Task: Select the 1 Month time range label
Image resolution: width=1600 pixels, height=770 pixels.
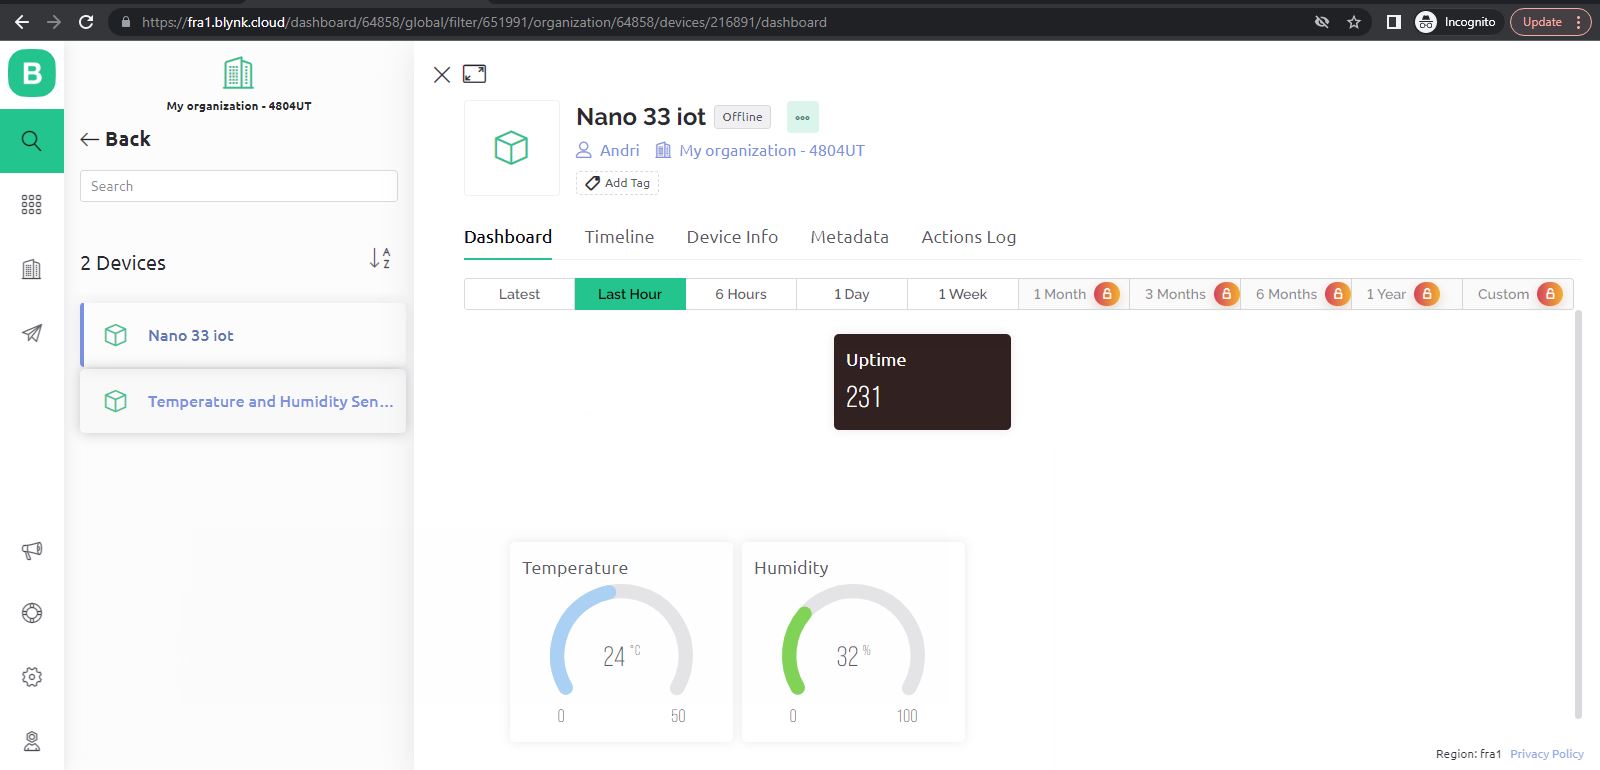Action: click(1059, 294)
